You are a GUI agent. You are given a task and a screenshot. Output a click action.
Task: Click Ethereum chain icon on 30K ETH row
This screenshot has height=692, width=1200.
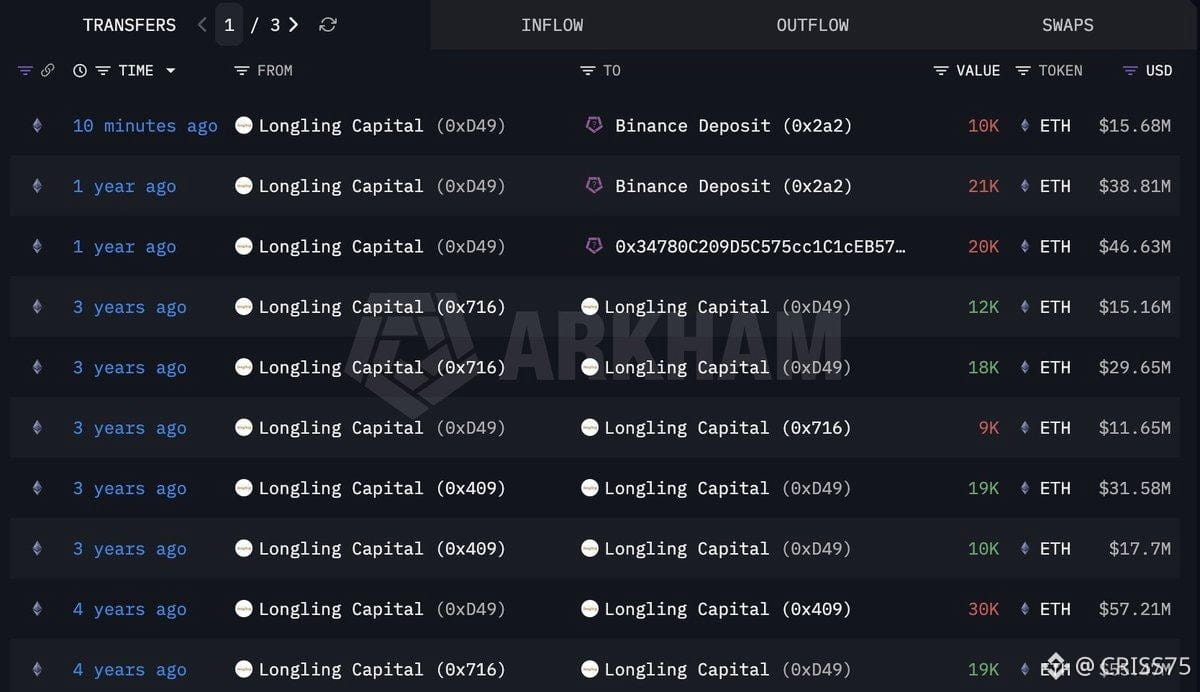click(x=37, y=609)
